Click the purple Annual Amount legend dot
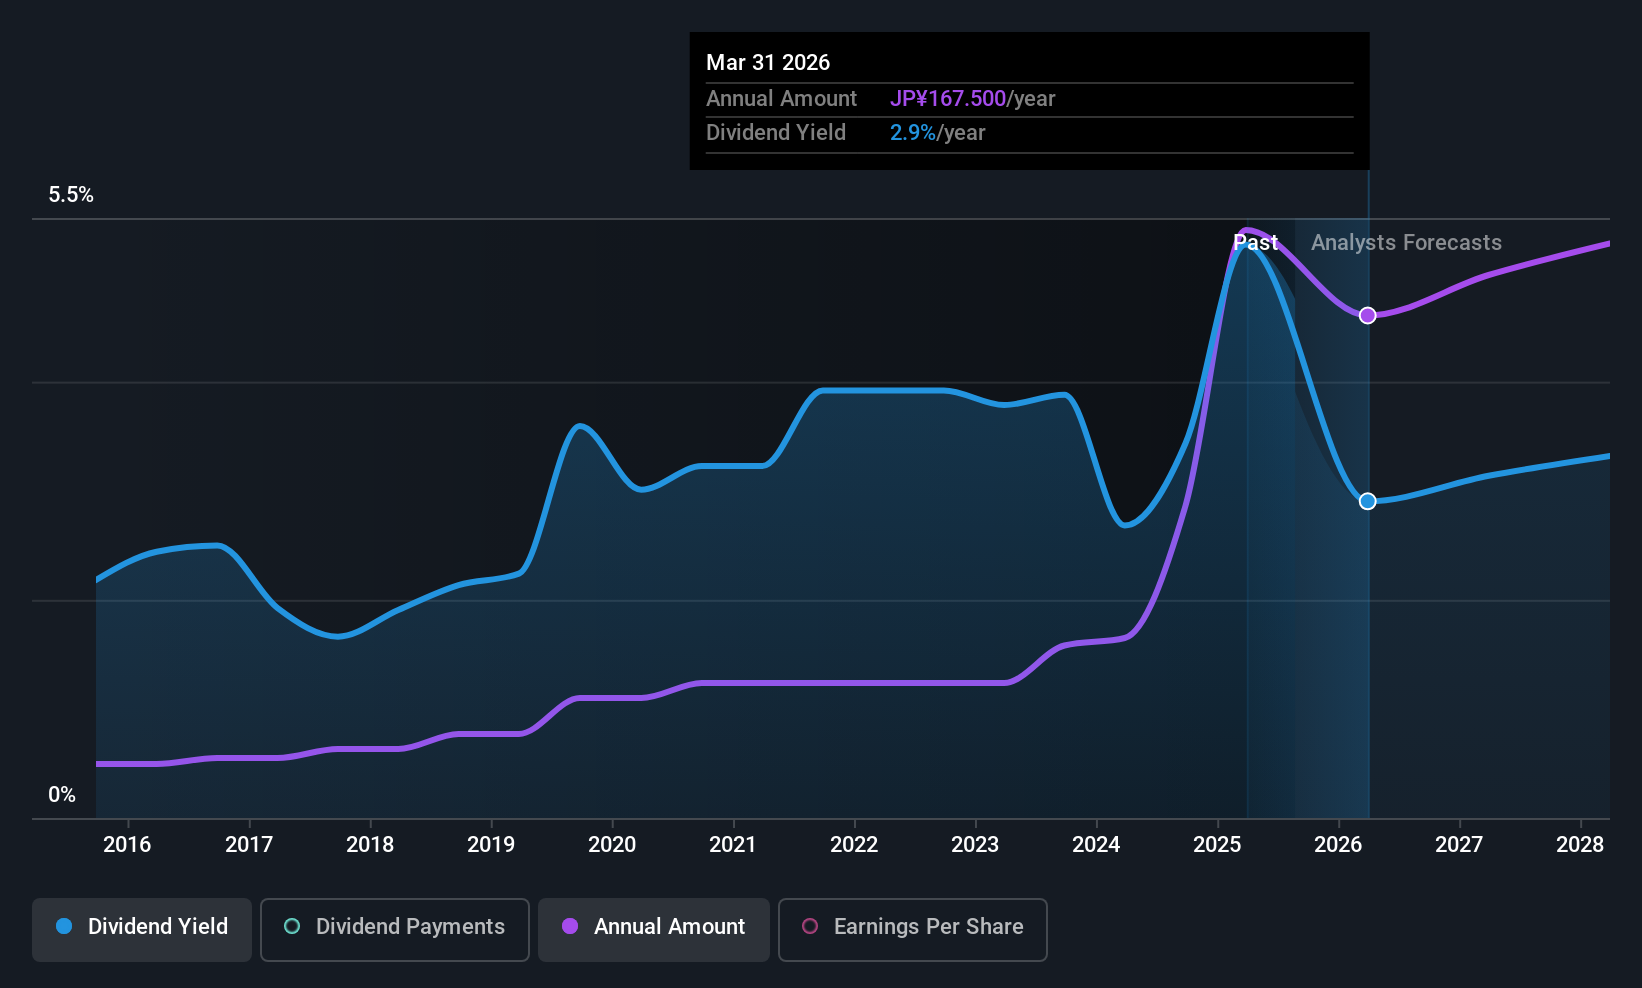Viewport: 1642px width, 988px height. coord(570,926)
